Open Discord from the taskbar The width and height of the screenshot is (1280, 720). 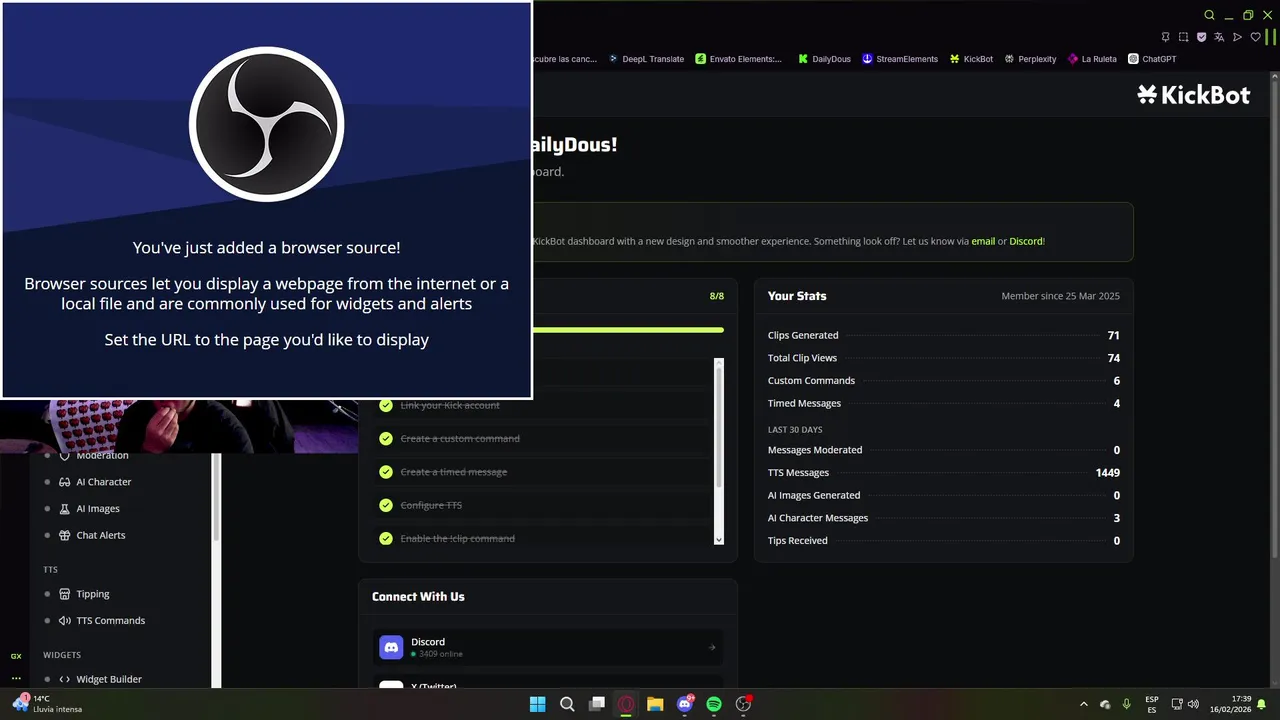tap(685, 704)
